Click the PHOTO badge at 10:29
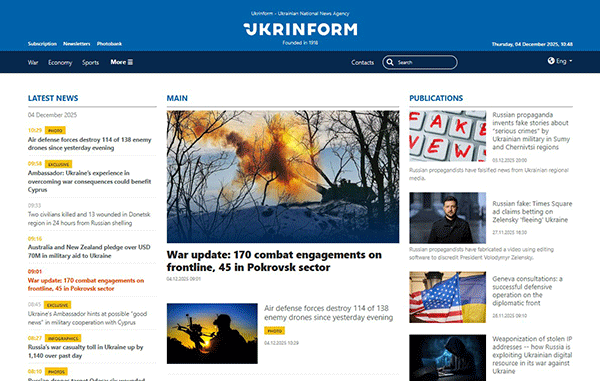Screen dimensions: 600x381 tap(55, 130)
